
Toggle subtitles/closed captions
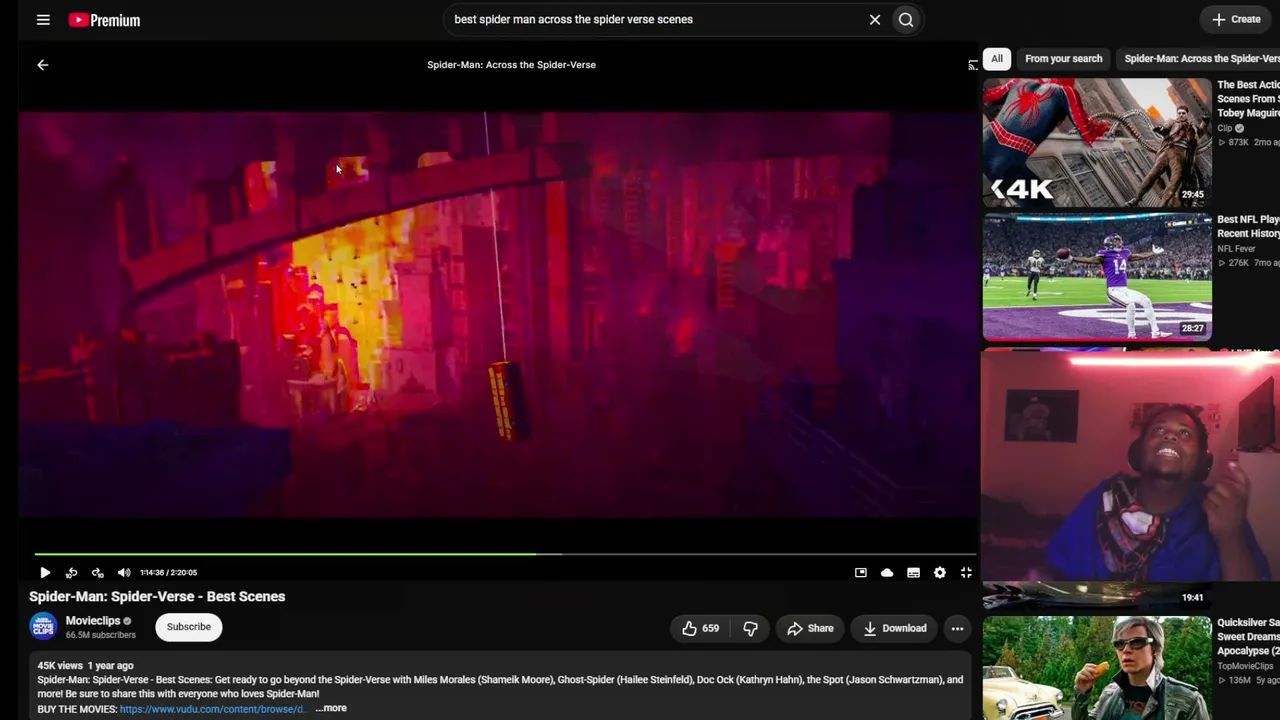pyautogui.click(x=913, y=573)
